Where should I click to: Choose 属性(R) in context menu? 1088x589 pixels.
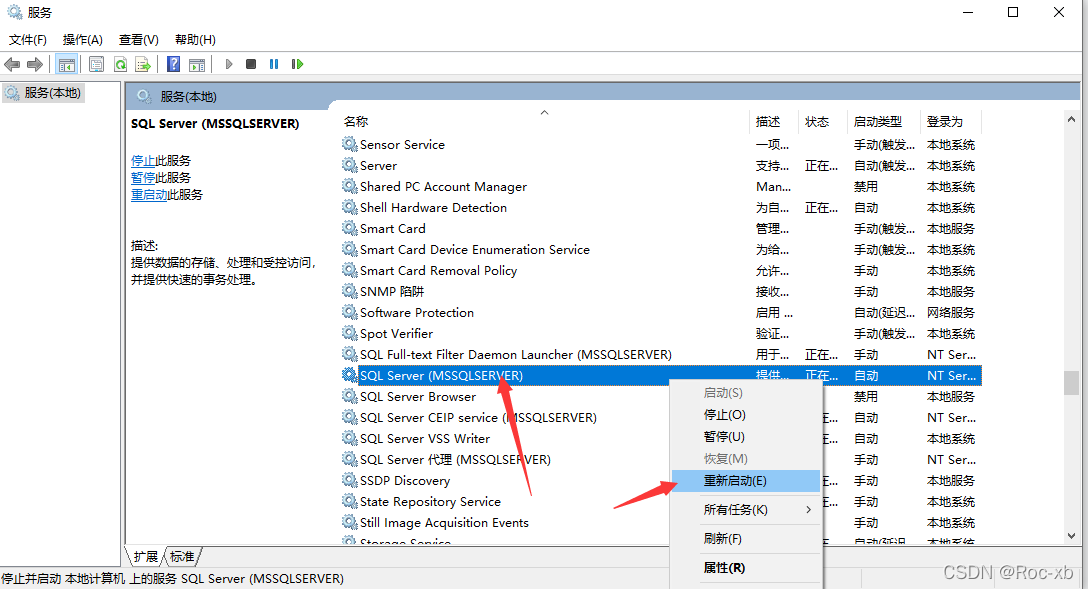746,567
